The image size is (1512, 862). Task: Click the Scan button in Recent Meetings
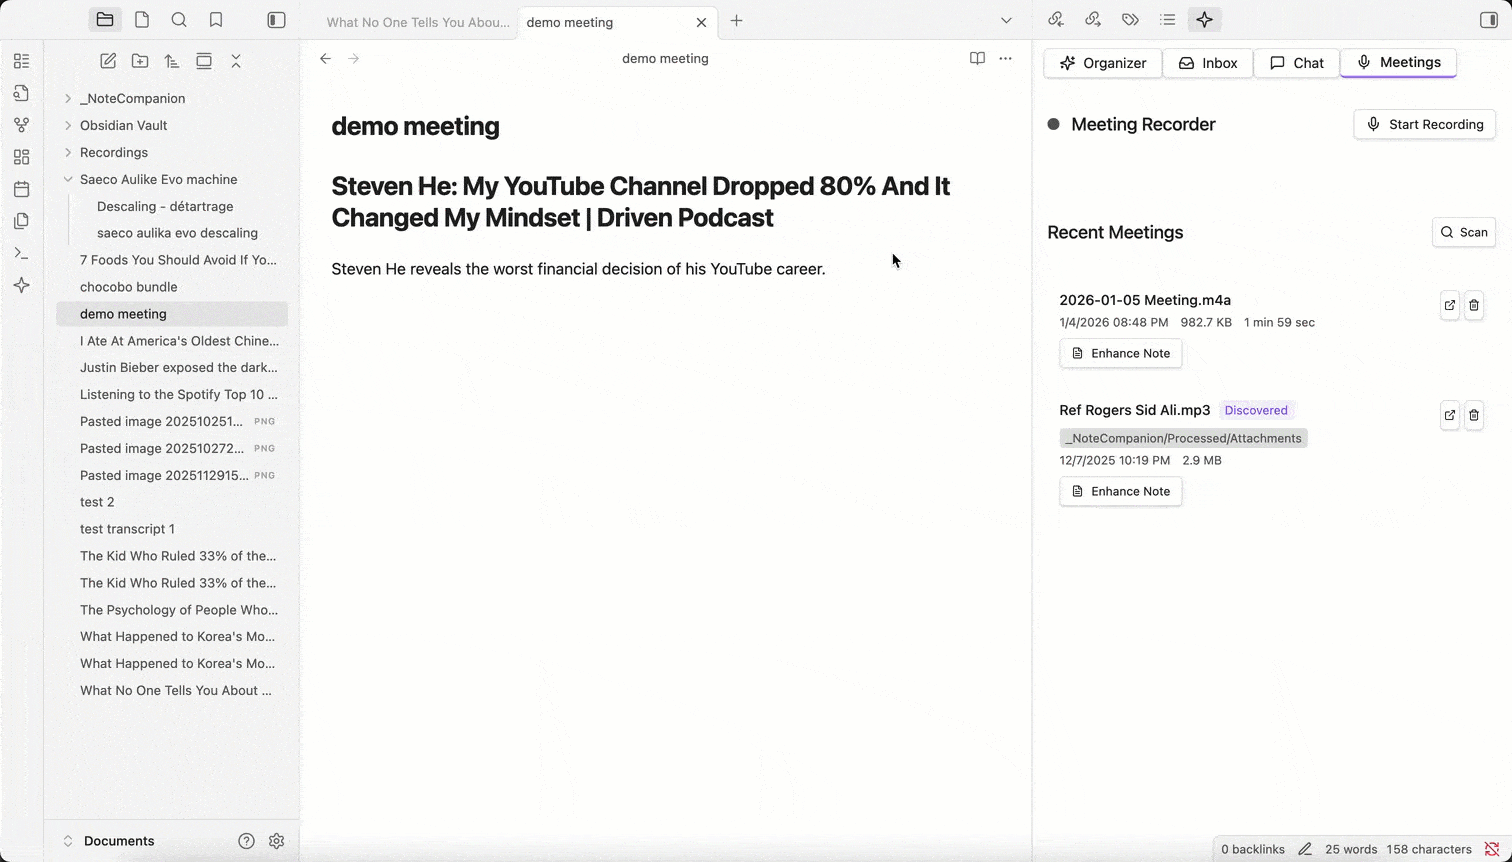1464,231
